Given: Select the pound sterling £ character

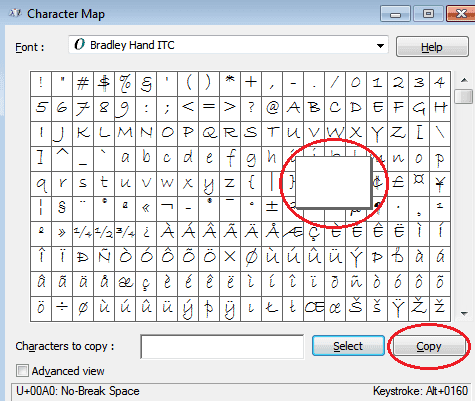Looking at the screenshot, I should [398, 183].
